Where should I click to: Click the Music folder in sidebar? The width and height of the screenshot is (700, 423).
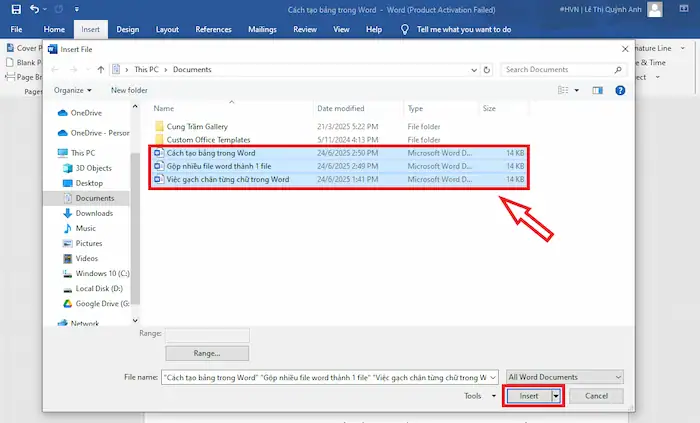coord(86,228)
